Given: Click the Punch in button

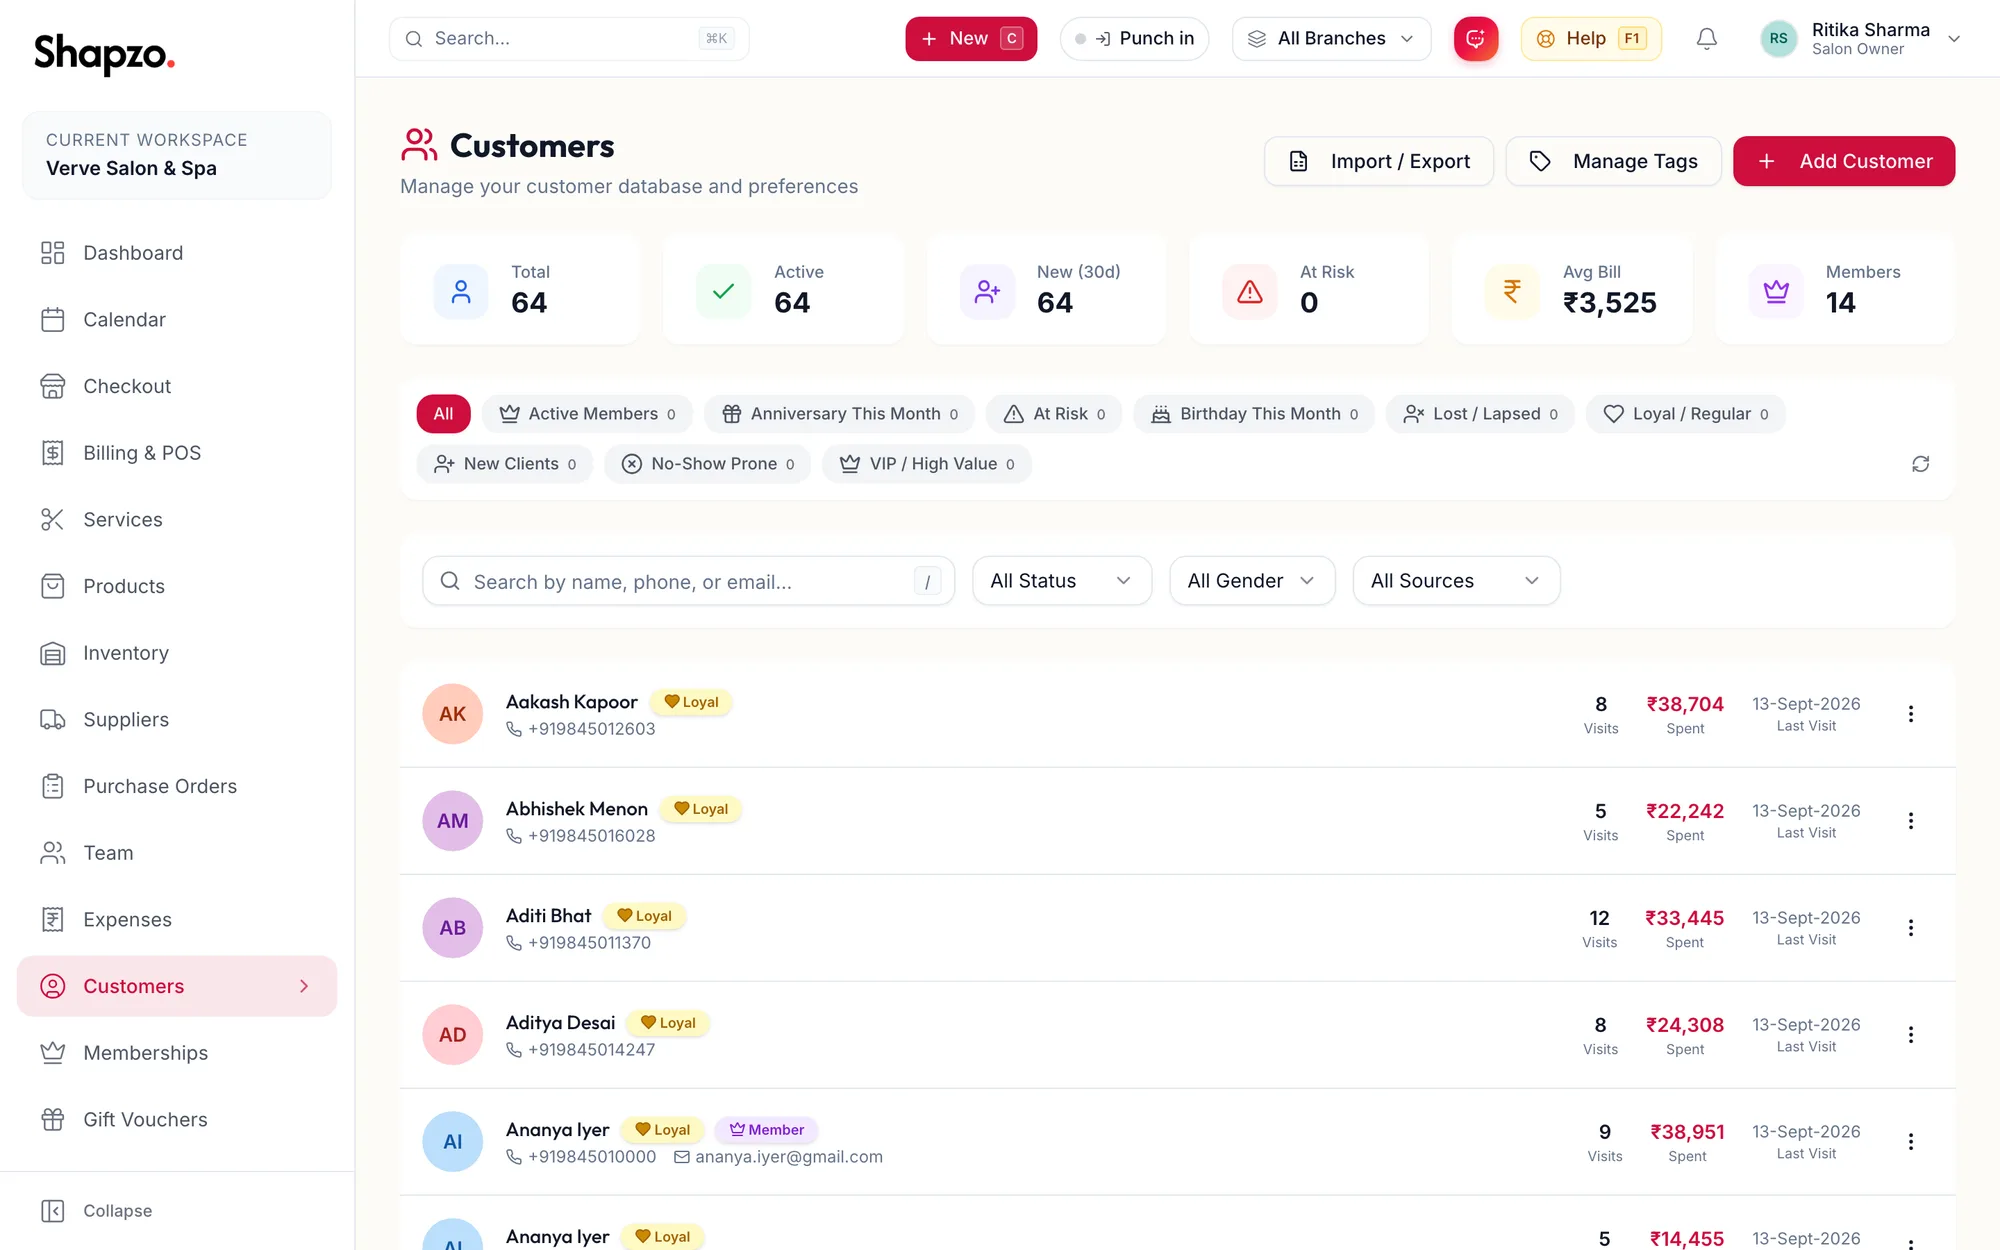Looking at the screenshot, I should click(1134, 39).
